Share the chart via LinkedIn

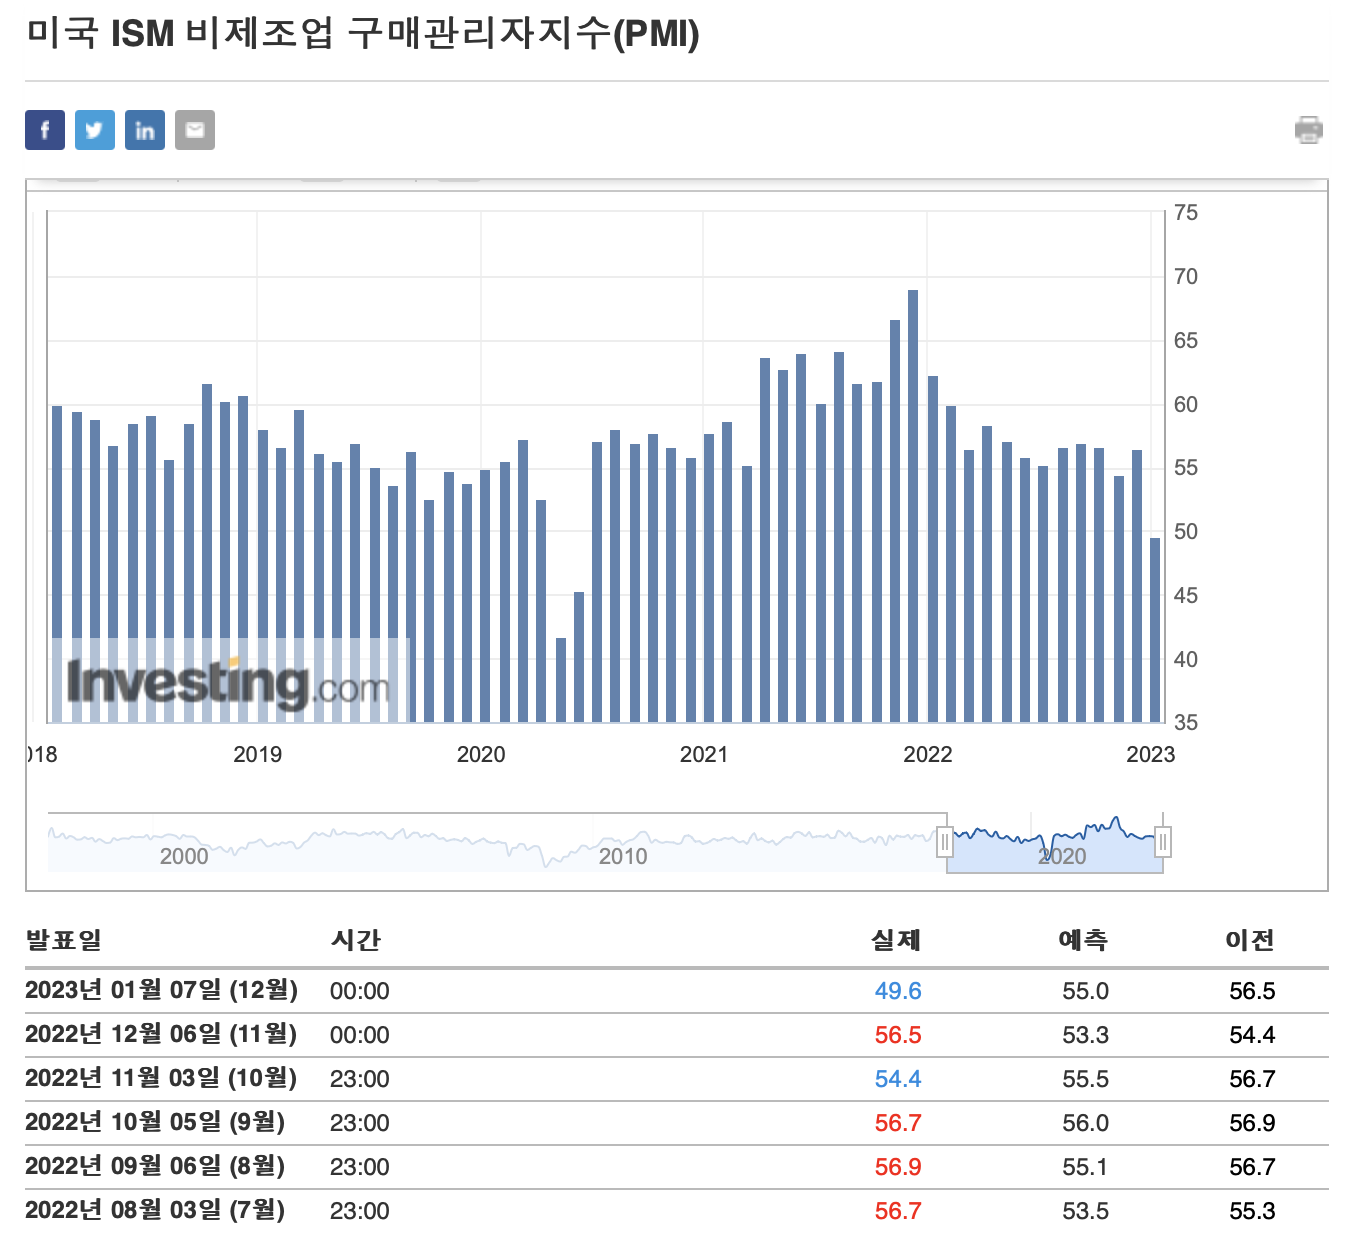tap(144, 129)
